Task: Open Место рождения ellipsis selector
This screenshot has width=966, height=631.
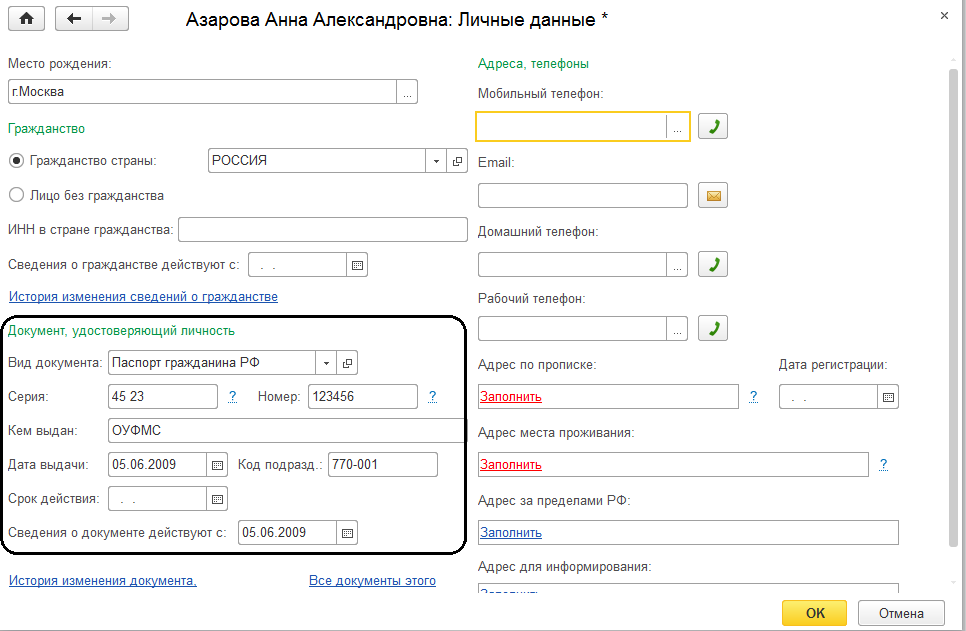Action: [407, 92]
